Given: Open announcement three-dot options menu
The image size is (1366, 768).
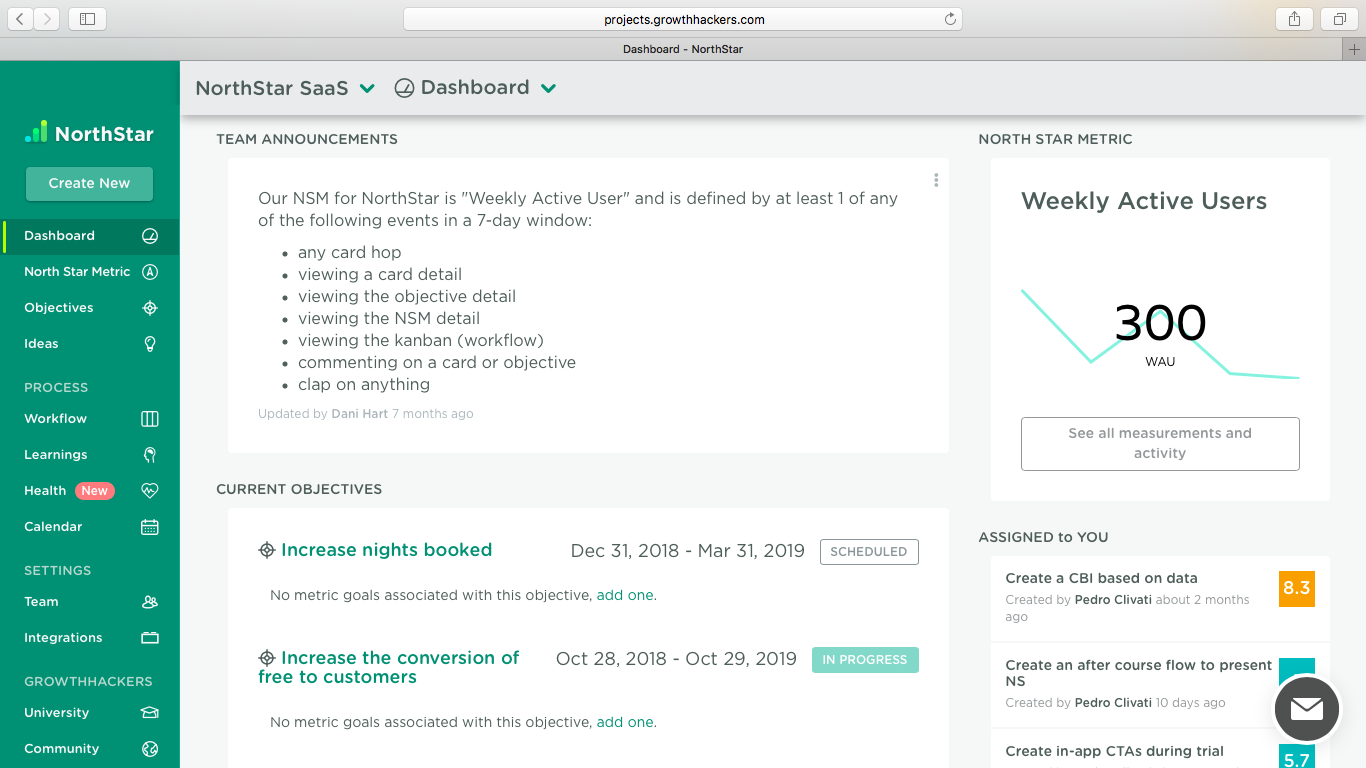Looking at the screenshot, I should [x=936, y=180].
